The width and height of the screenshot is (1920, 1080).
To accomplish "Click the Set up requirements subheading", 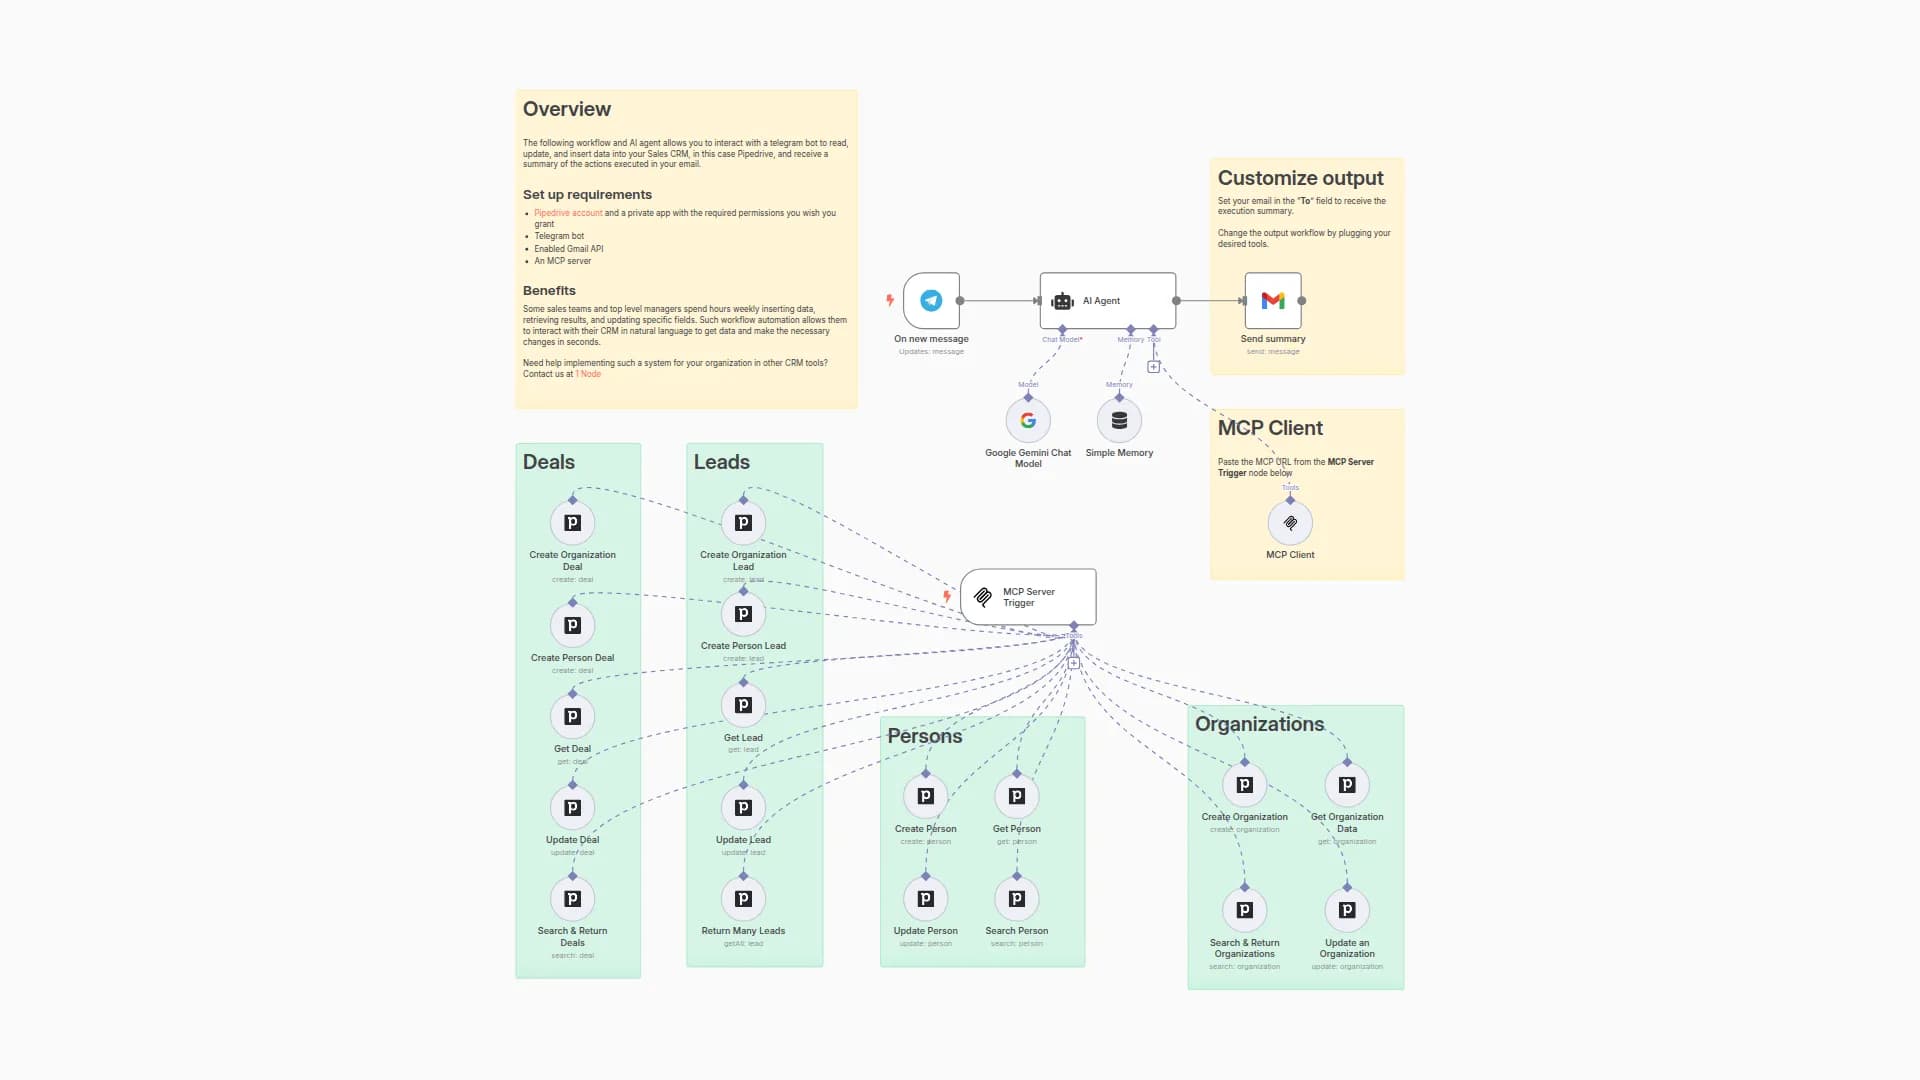I will point(587,195).
